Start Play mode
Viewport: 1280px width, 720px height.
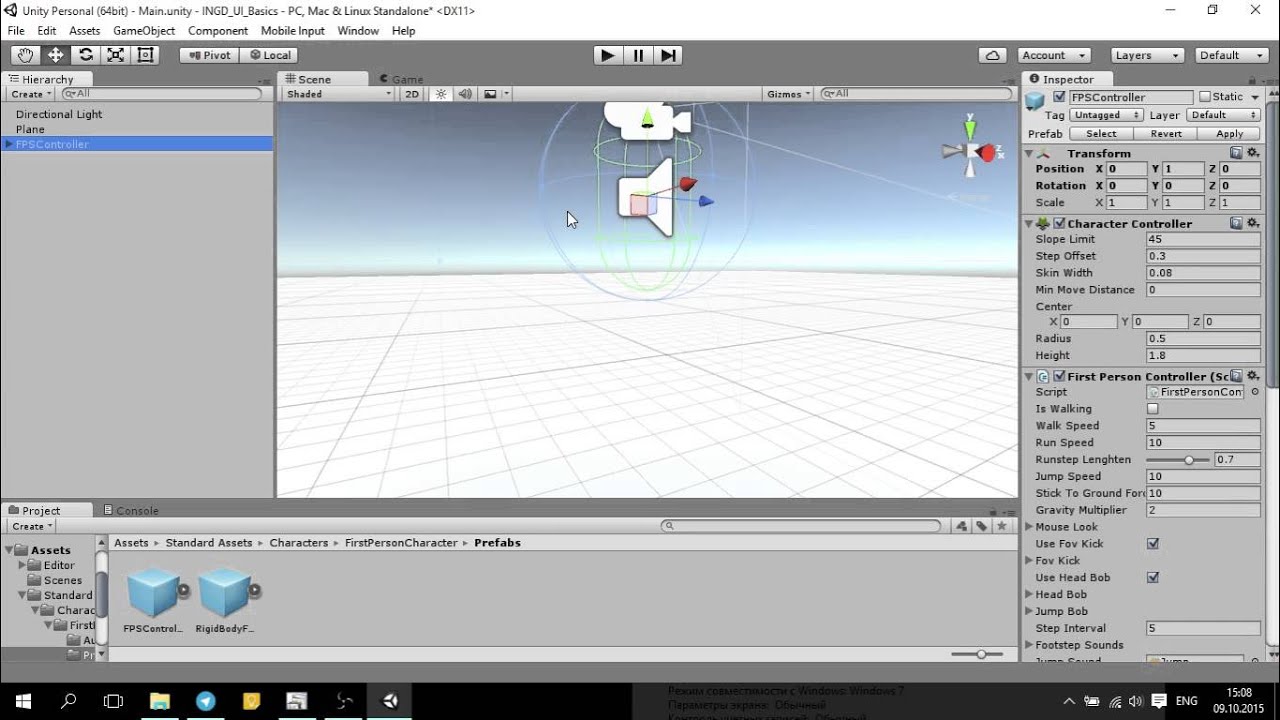[x=607, y=55]
